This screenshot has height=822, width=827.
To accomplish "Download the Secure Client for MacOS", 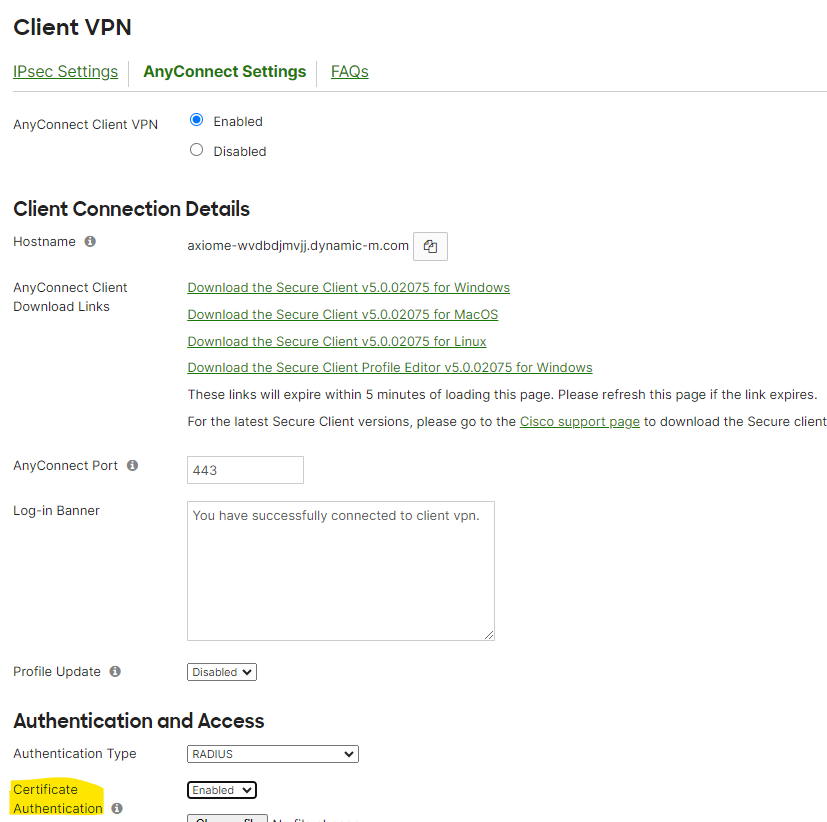I will (342, 315).
